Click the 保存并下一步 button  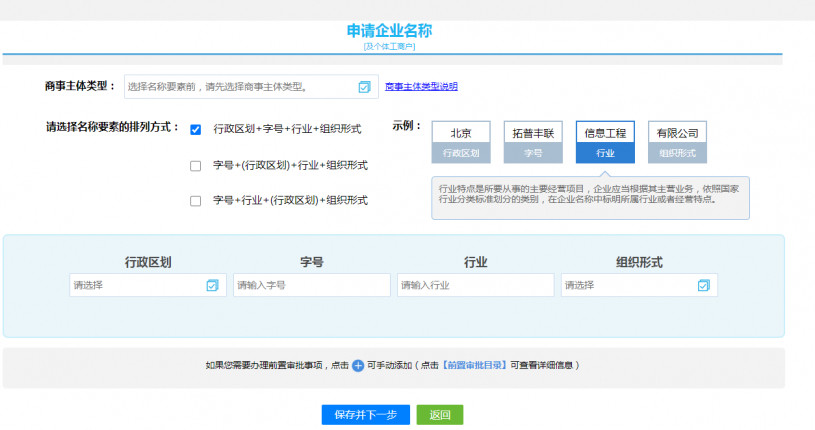(x=365, y=415)
